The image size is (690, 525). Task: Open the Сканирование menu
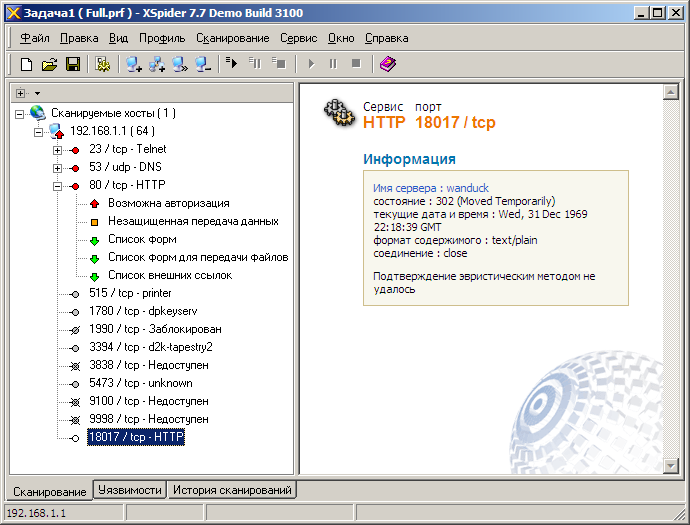coord(232,38)
